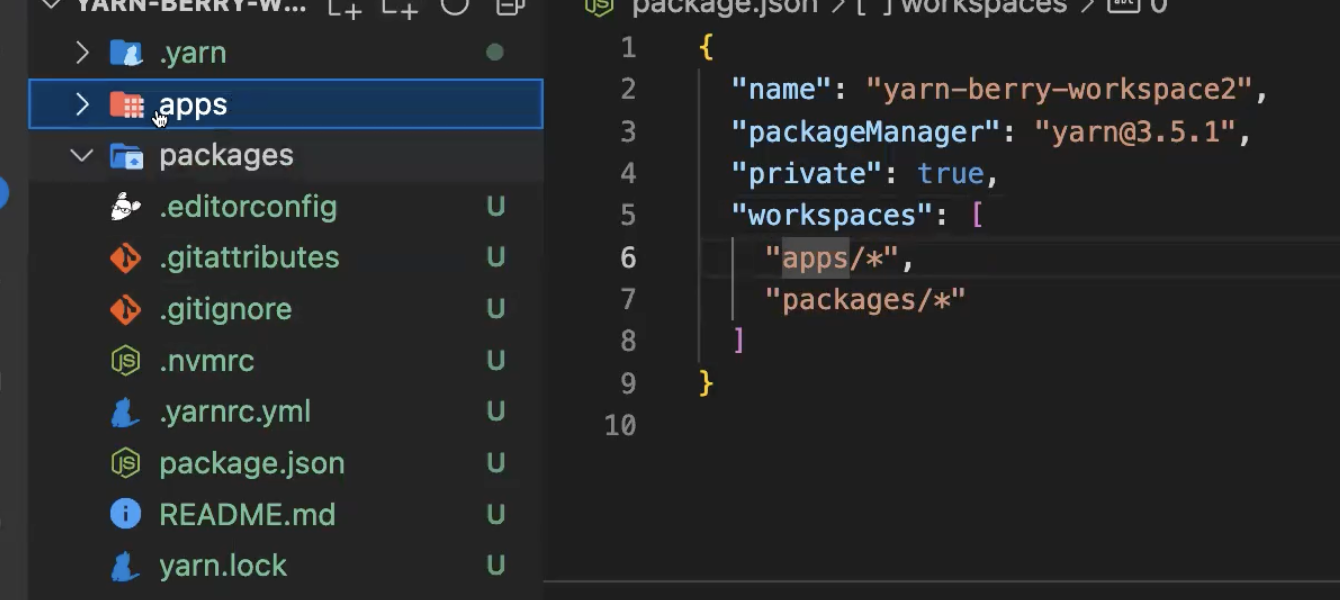The width and height of the screenshot is (1340, 600).
Task: Expand the apps folder chevron
Action: pos(82,104)
